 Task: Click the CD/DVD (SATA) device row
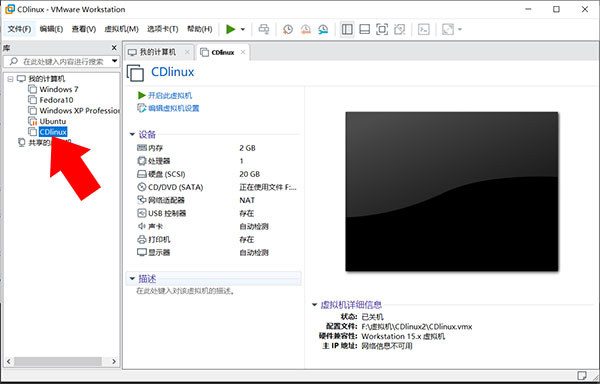tap(217, 187)
